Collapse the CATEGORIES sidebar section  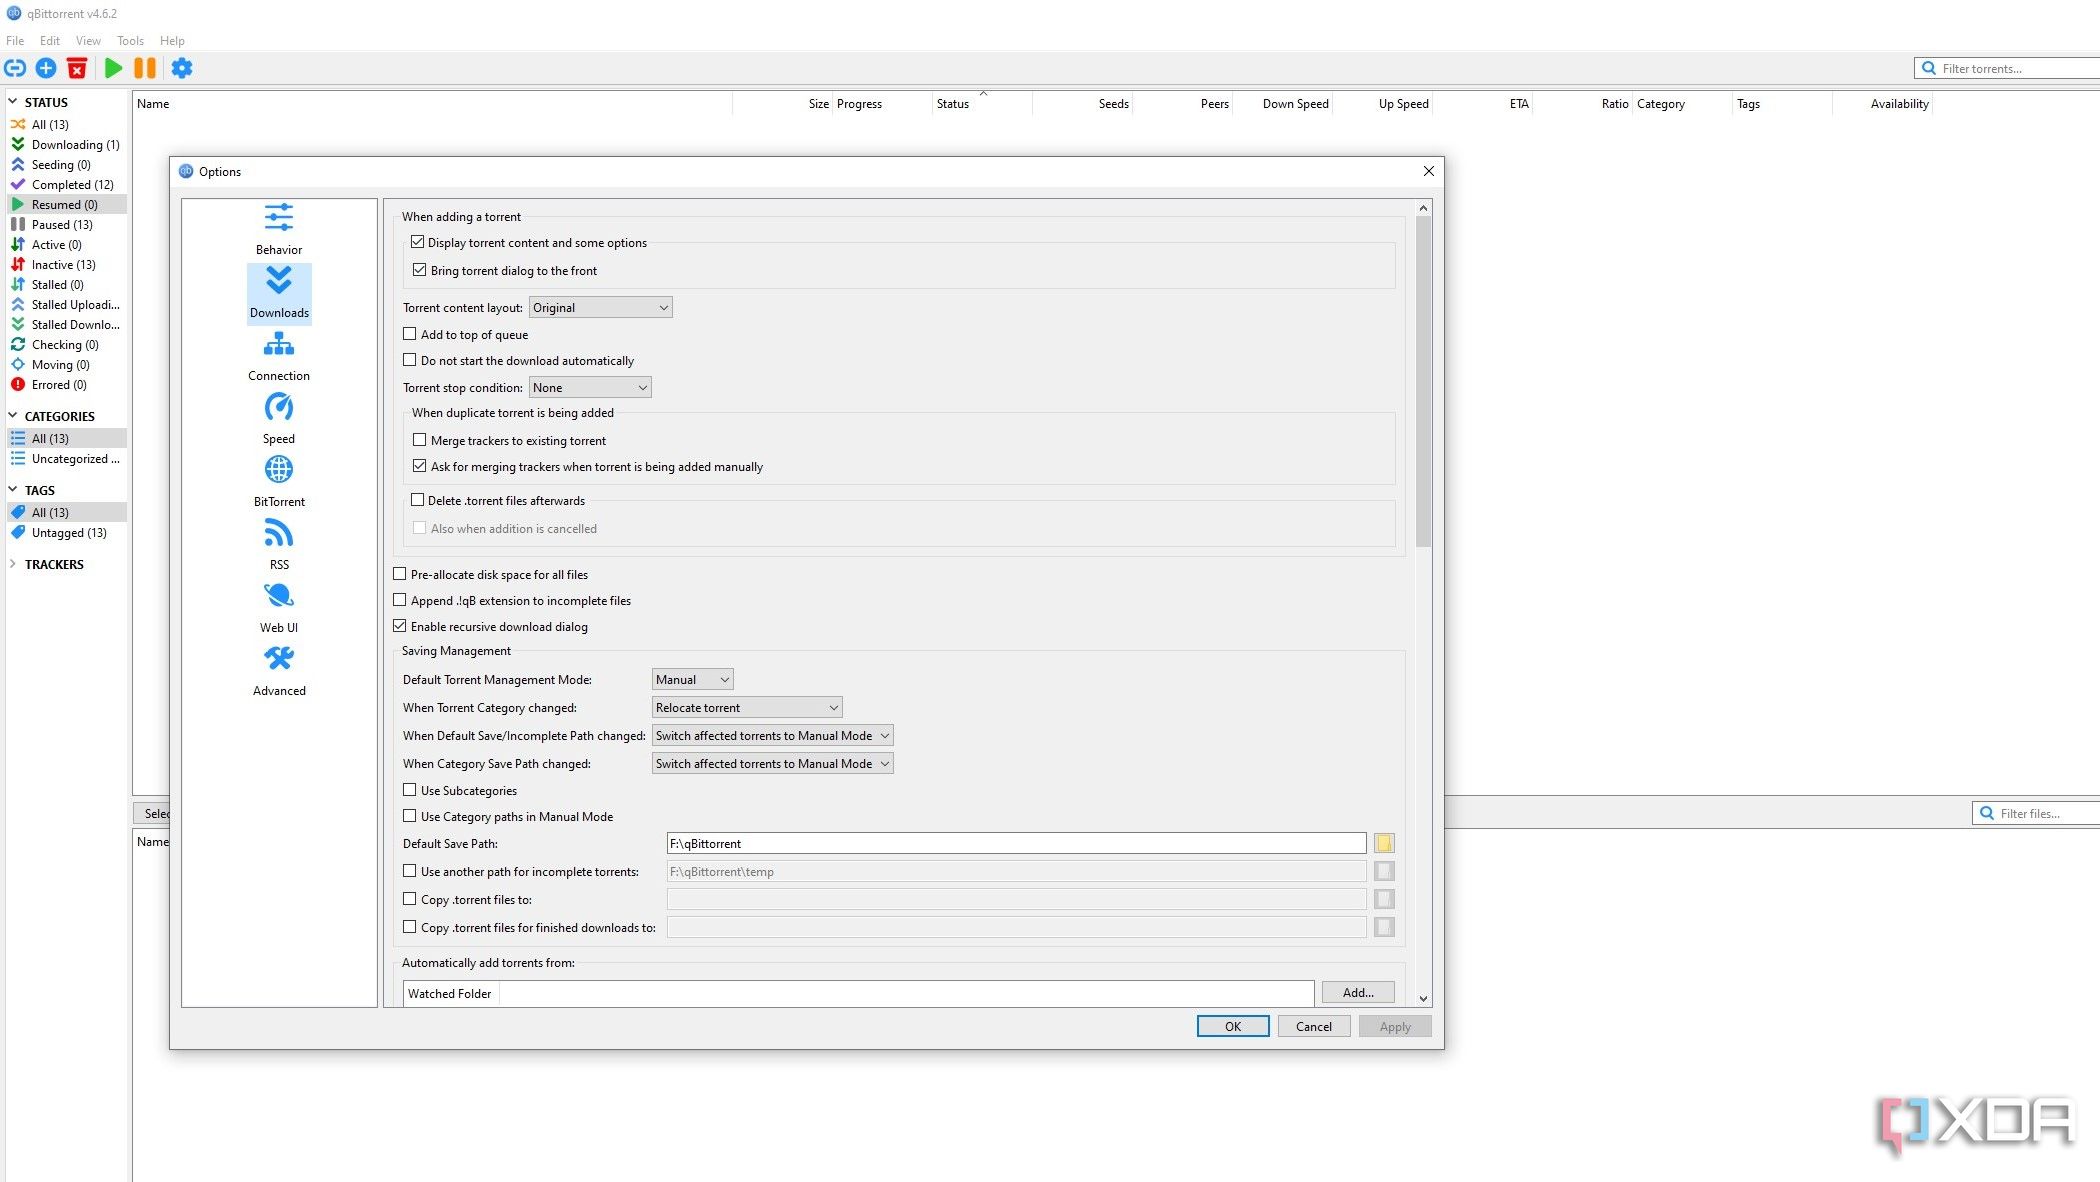13,416
